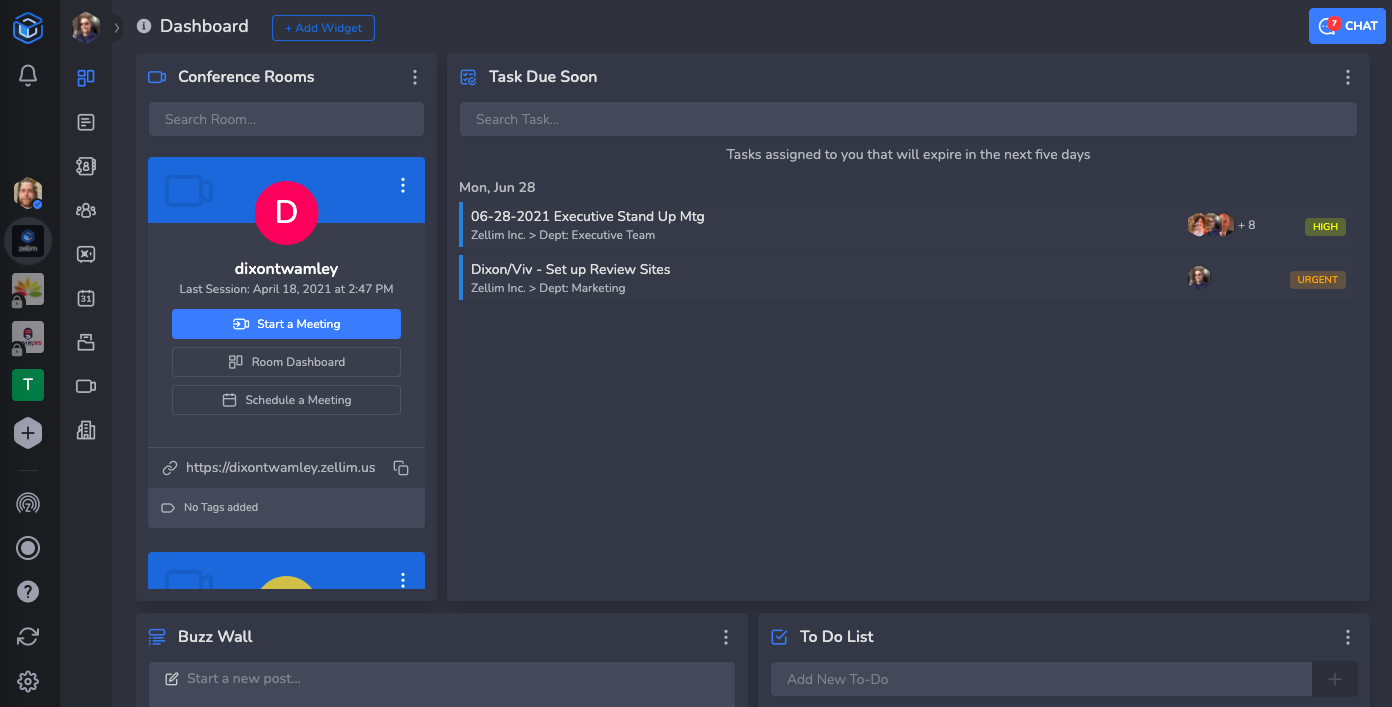Image resolution: width=1392 pixels, height=707 pixels.
Task: Open the calendar icon in sidebar
Action: tap(86, 298)
